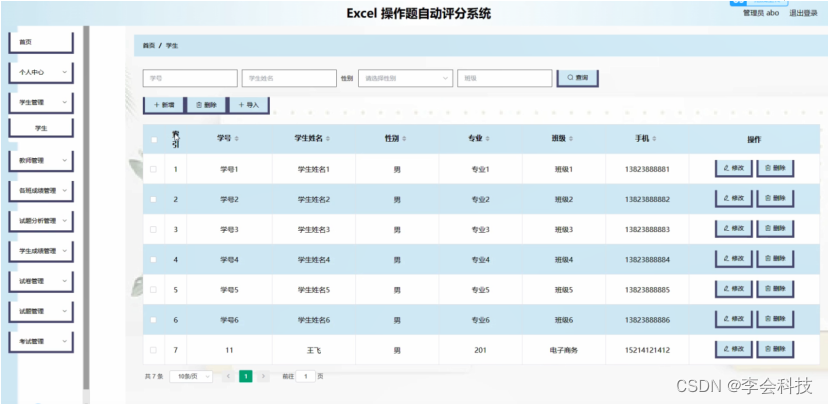Sort the table by 学号 column arrows

click(x=237, y=139)
